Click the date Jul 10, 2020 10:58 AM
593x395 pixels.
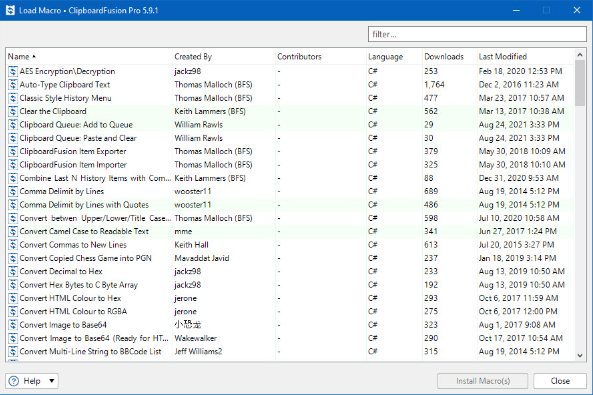click(x=519, y=218)
